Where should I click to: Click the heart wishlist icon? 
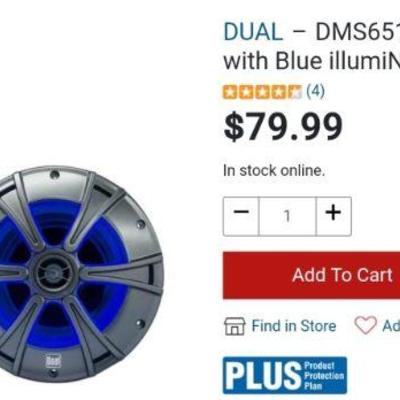pos(365,326)
